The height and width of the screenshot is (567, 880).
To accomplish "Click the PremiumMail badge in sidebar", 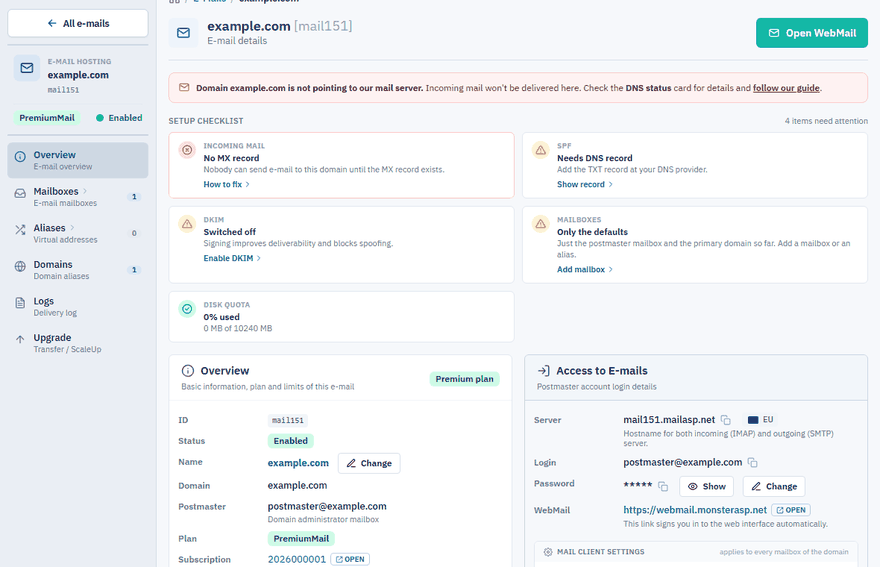I will (47, 118).
